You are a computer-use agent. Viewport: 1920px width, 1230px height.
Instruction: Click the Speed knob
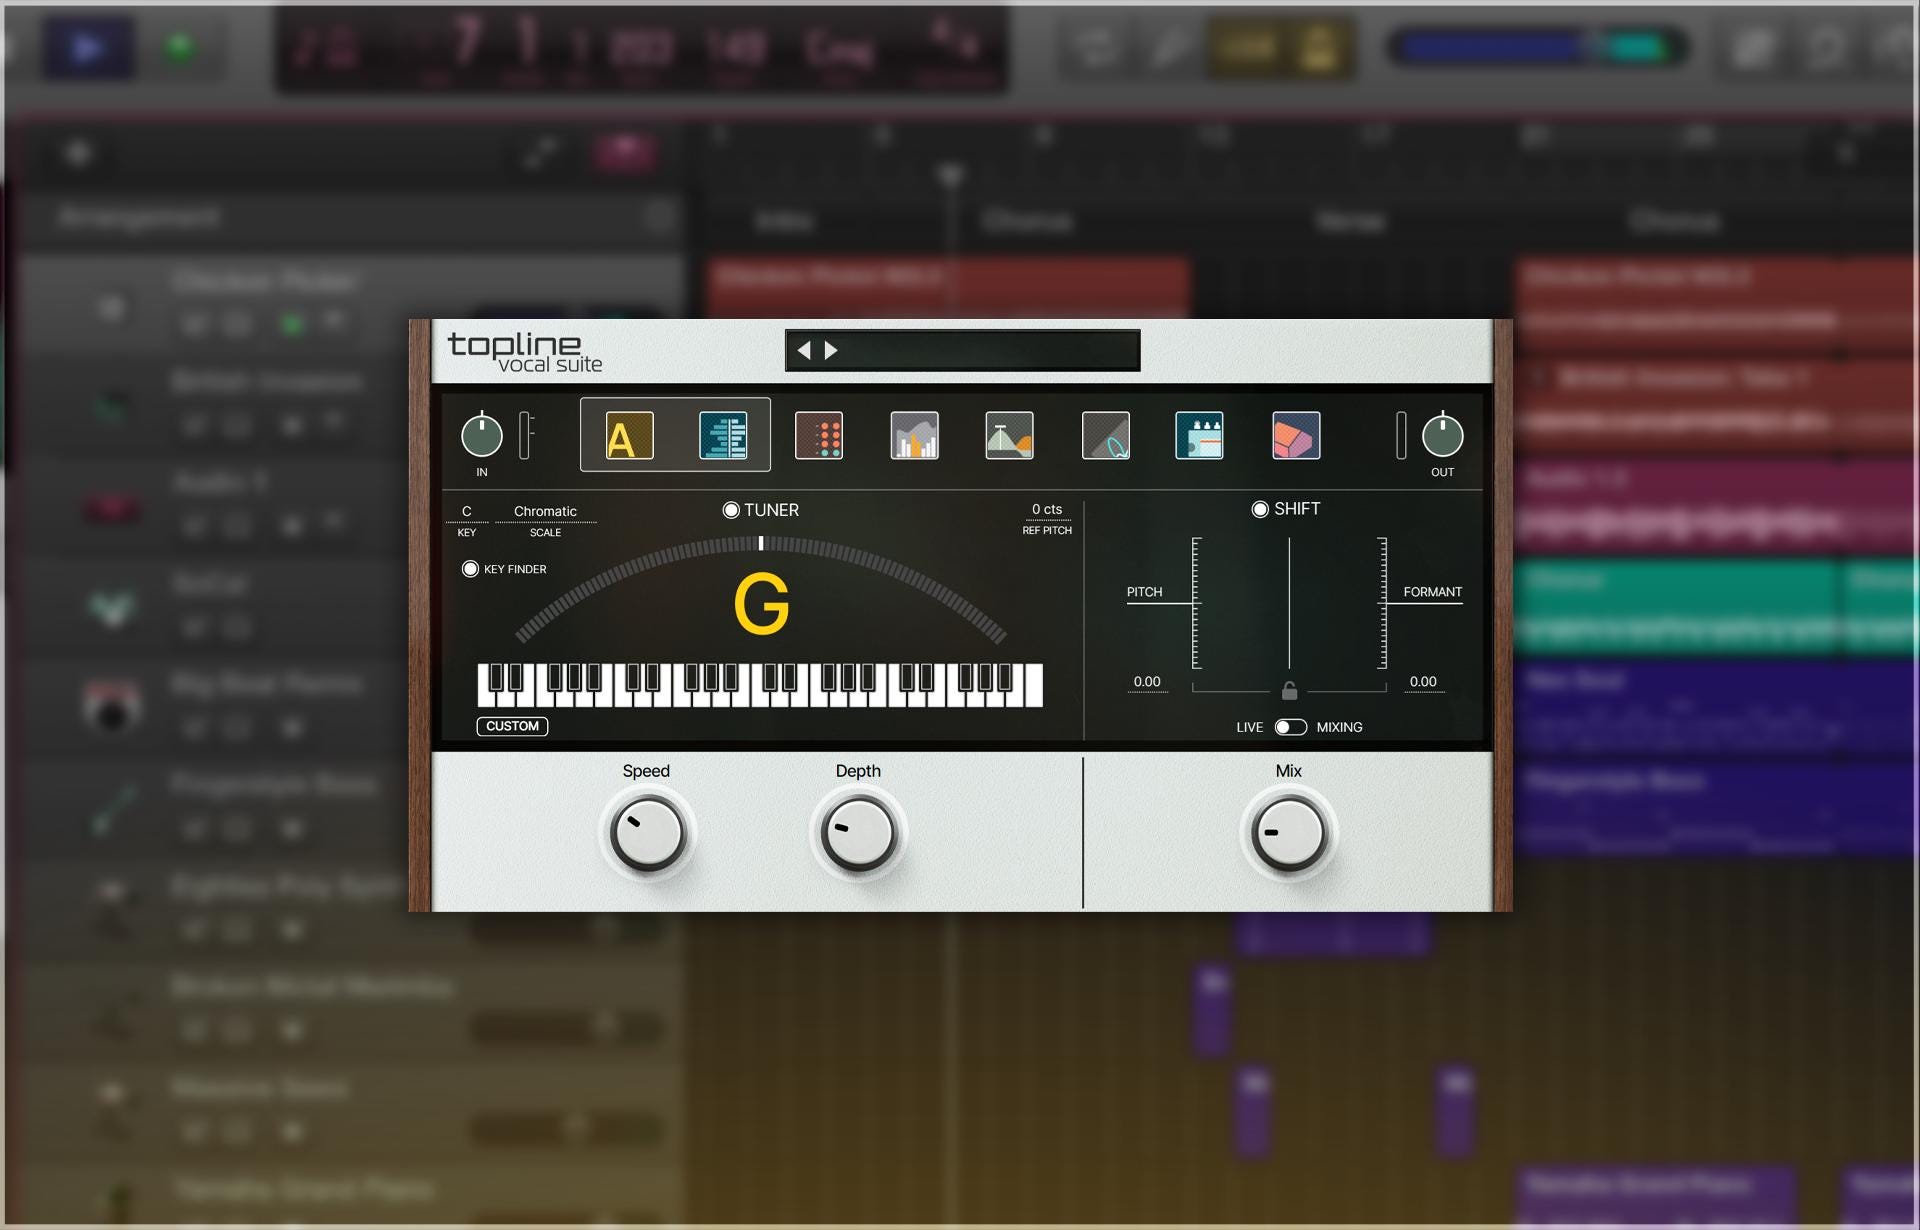click(x=648, y=833)
